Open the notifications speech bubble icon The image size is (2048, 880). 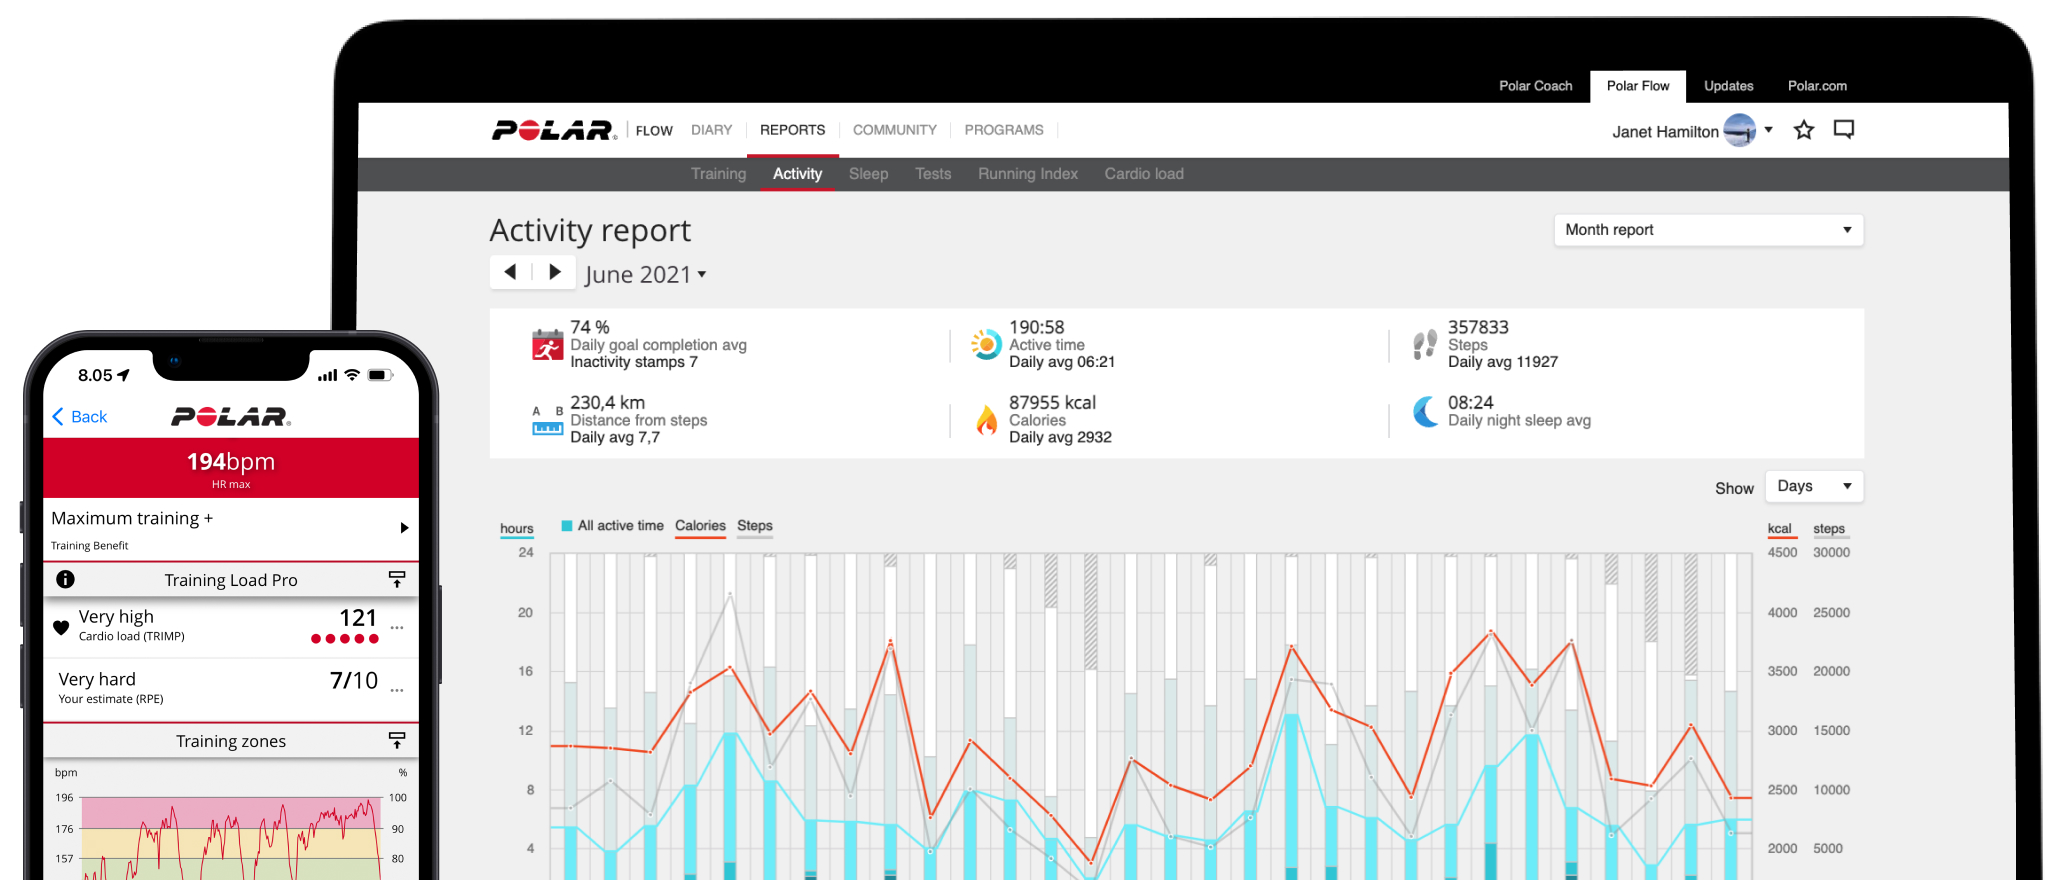click(1843, 130)
